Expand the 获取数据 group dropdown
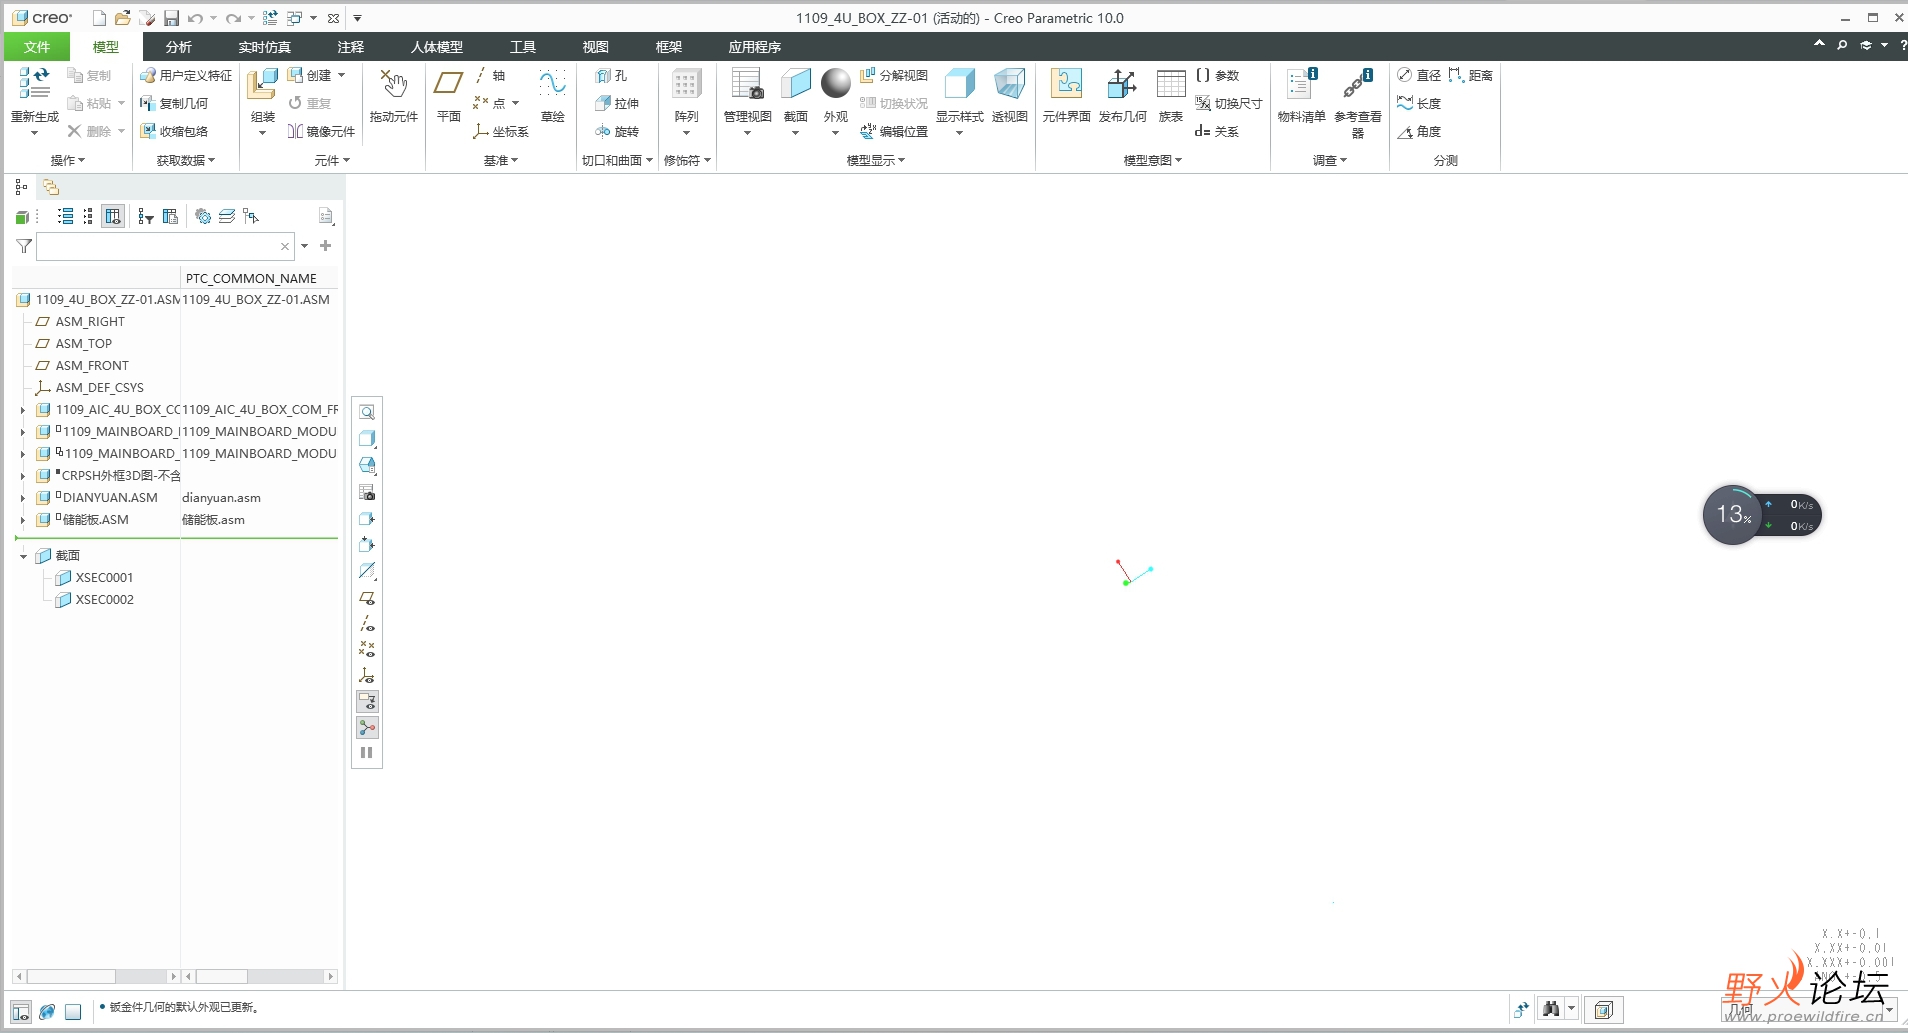Screen dimensions: 1908x1033 pyautogui.click(x=185, y=160)
